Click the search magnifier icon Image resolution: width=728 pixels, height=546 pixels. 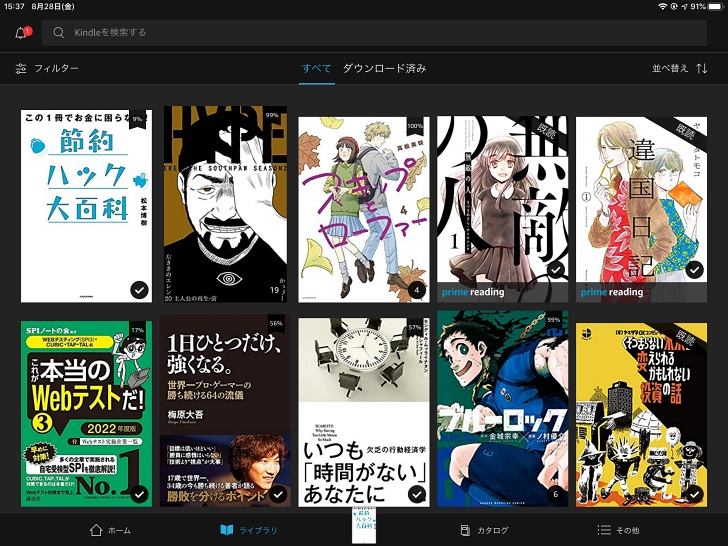pos(58,32)
